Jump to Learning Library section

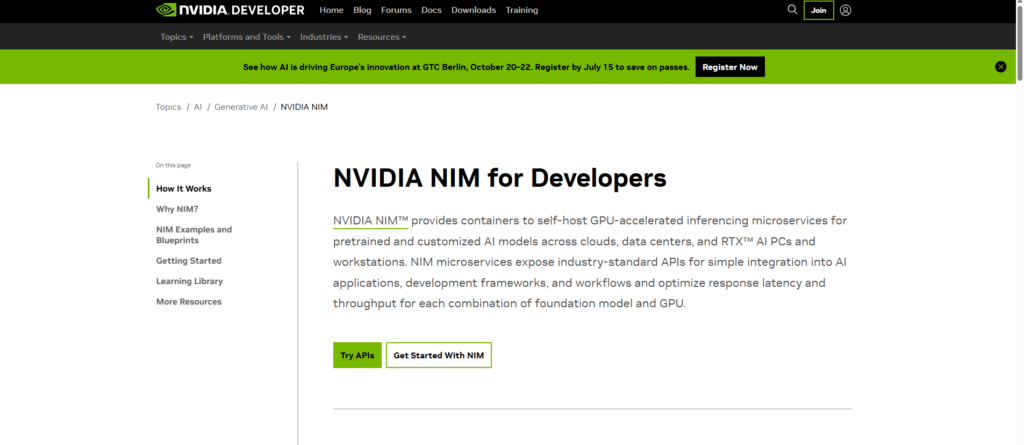189,281
